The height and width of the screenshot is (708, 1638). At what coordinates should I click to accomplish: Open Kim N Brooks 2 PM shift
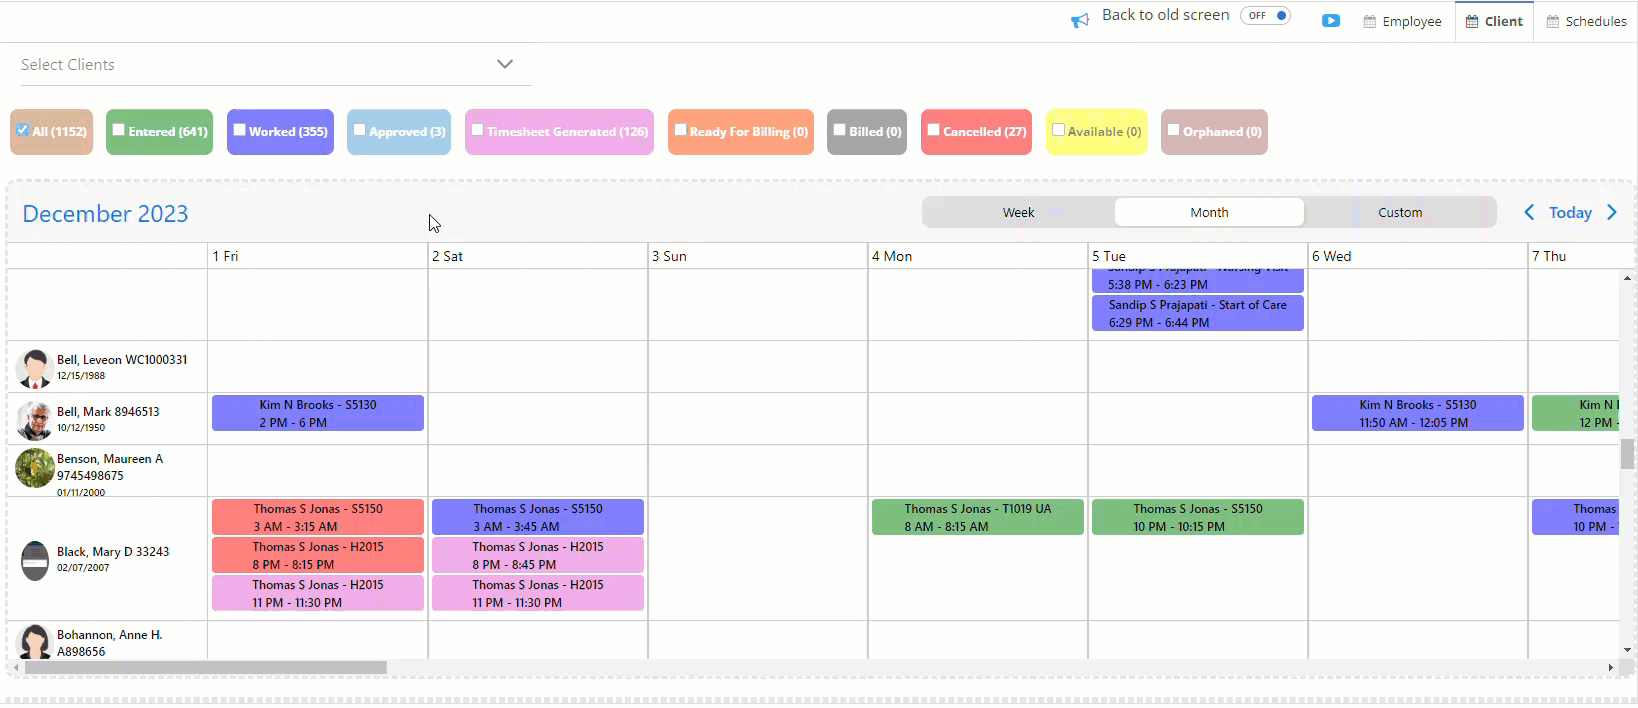[x=318, y=413]
